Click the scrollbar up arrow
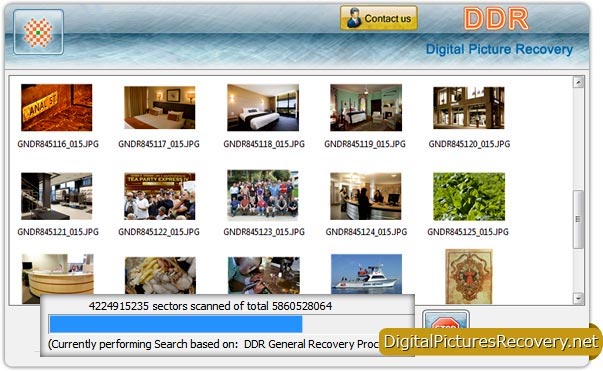 click(x=578, y=82)
